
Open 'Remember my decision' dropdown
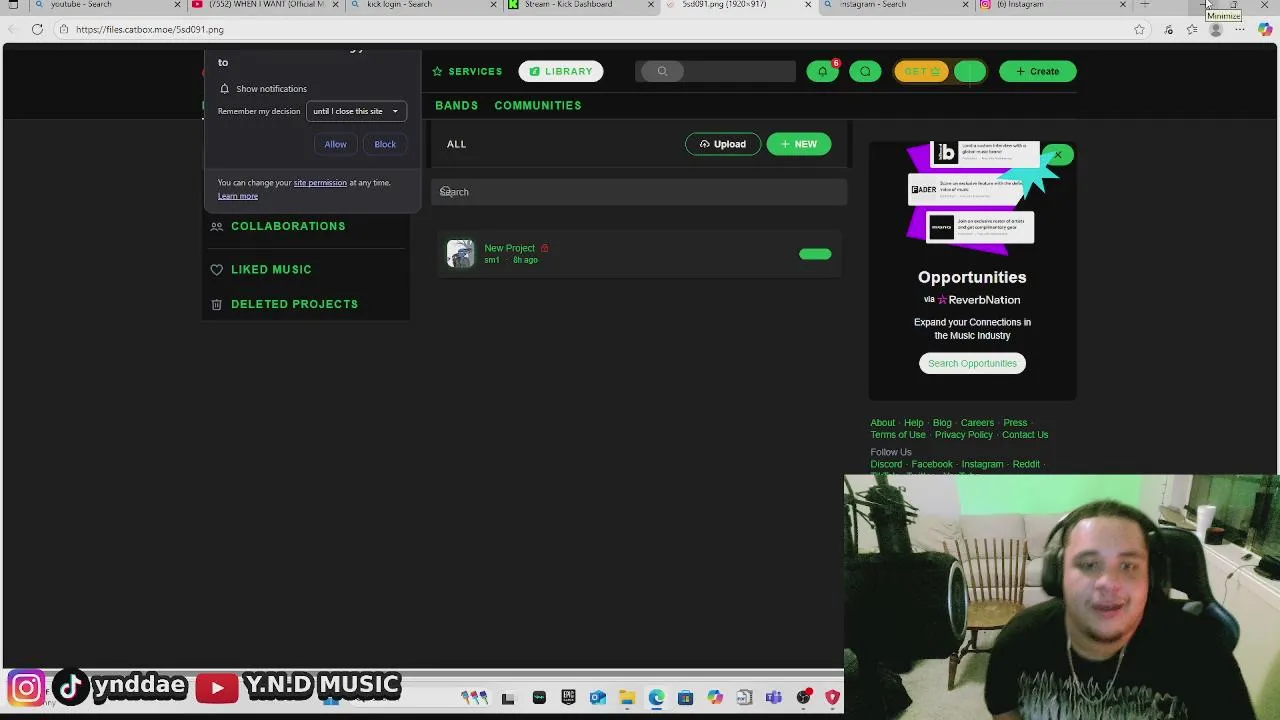[x=356, y=111]
